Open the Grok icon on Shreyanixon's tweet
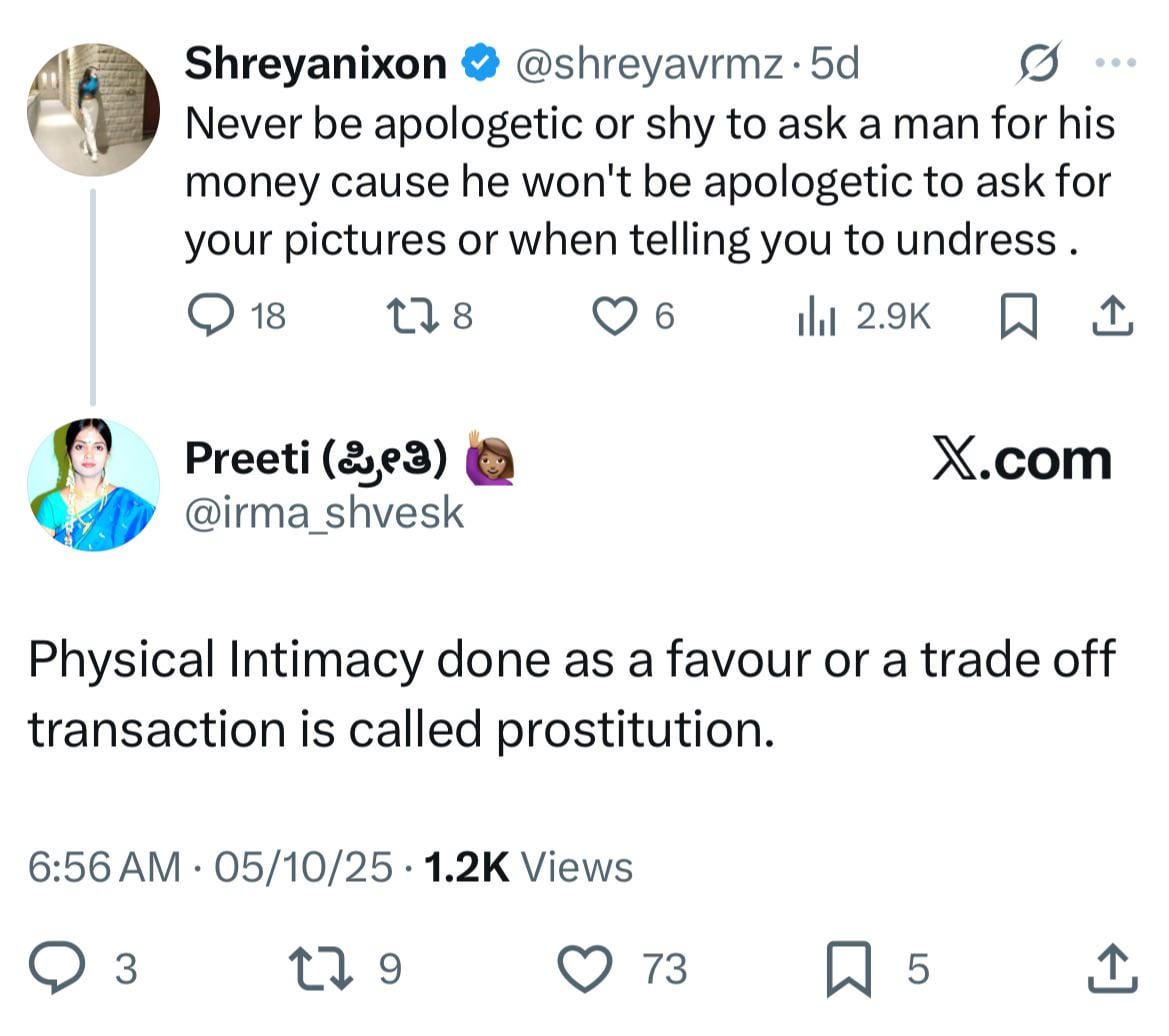1169x1036 pixels. coord(1039,66)
